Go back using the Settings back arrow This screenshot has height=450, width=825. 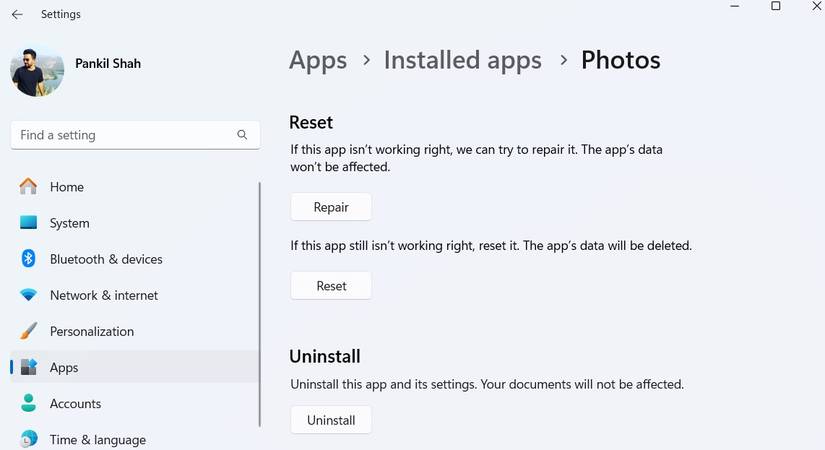(17, 15)
